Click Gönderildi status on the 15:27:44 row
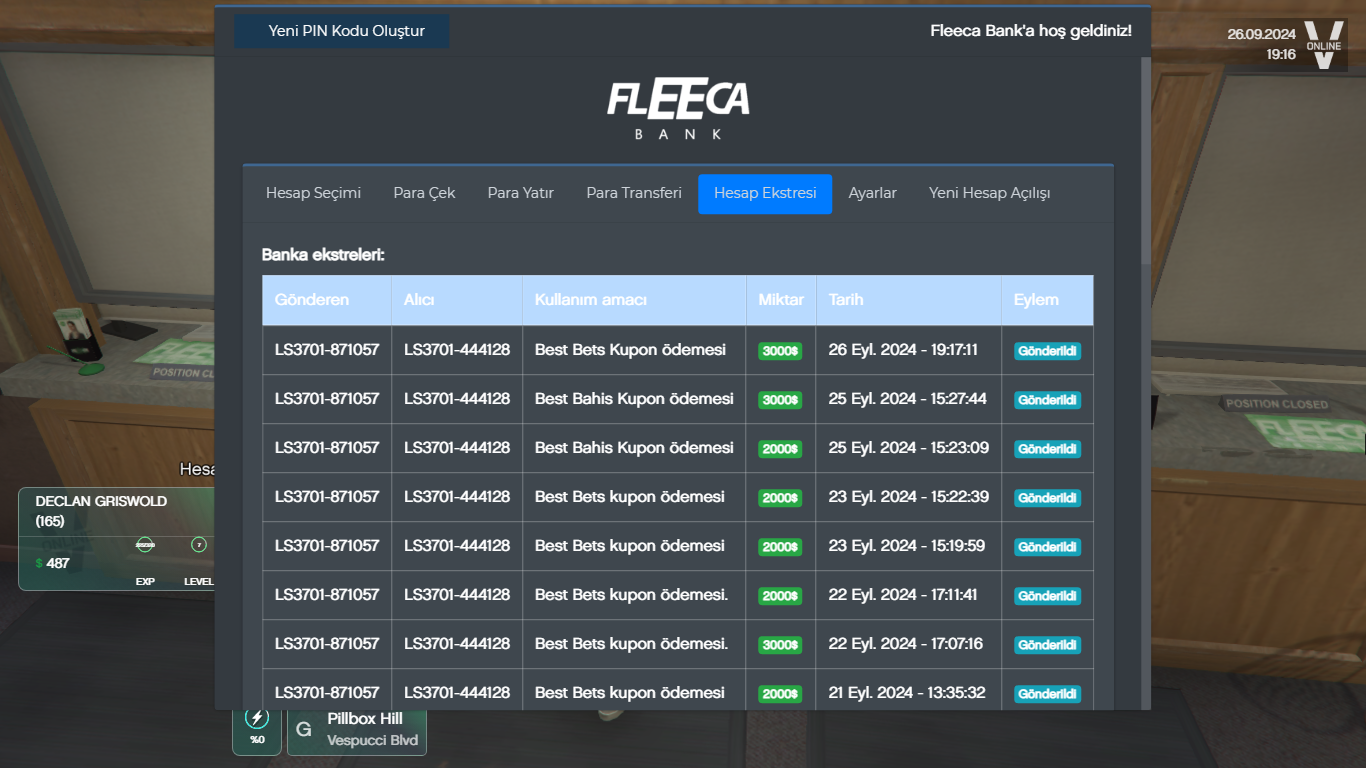 click(x=1047, y=400)
